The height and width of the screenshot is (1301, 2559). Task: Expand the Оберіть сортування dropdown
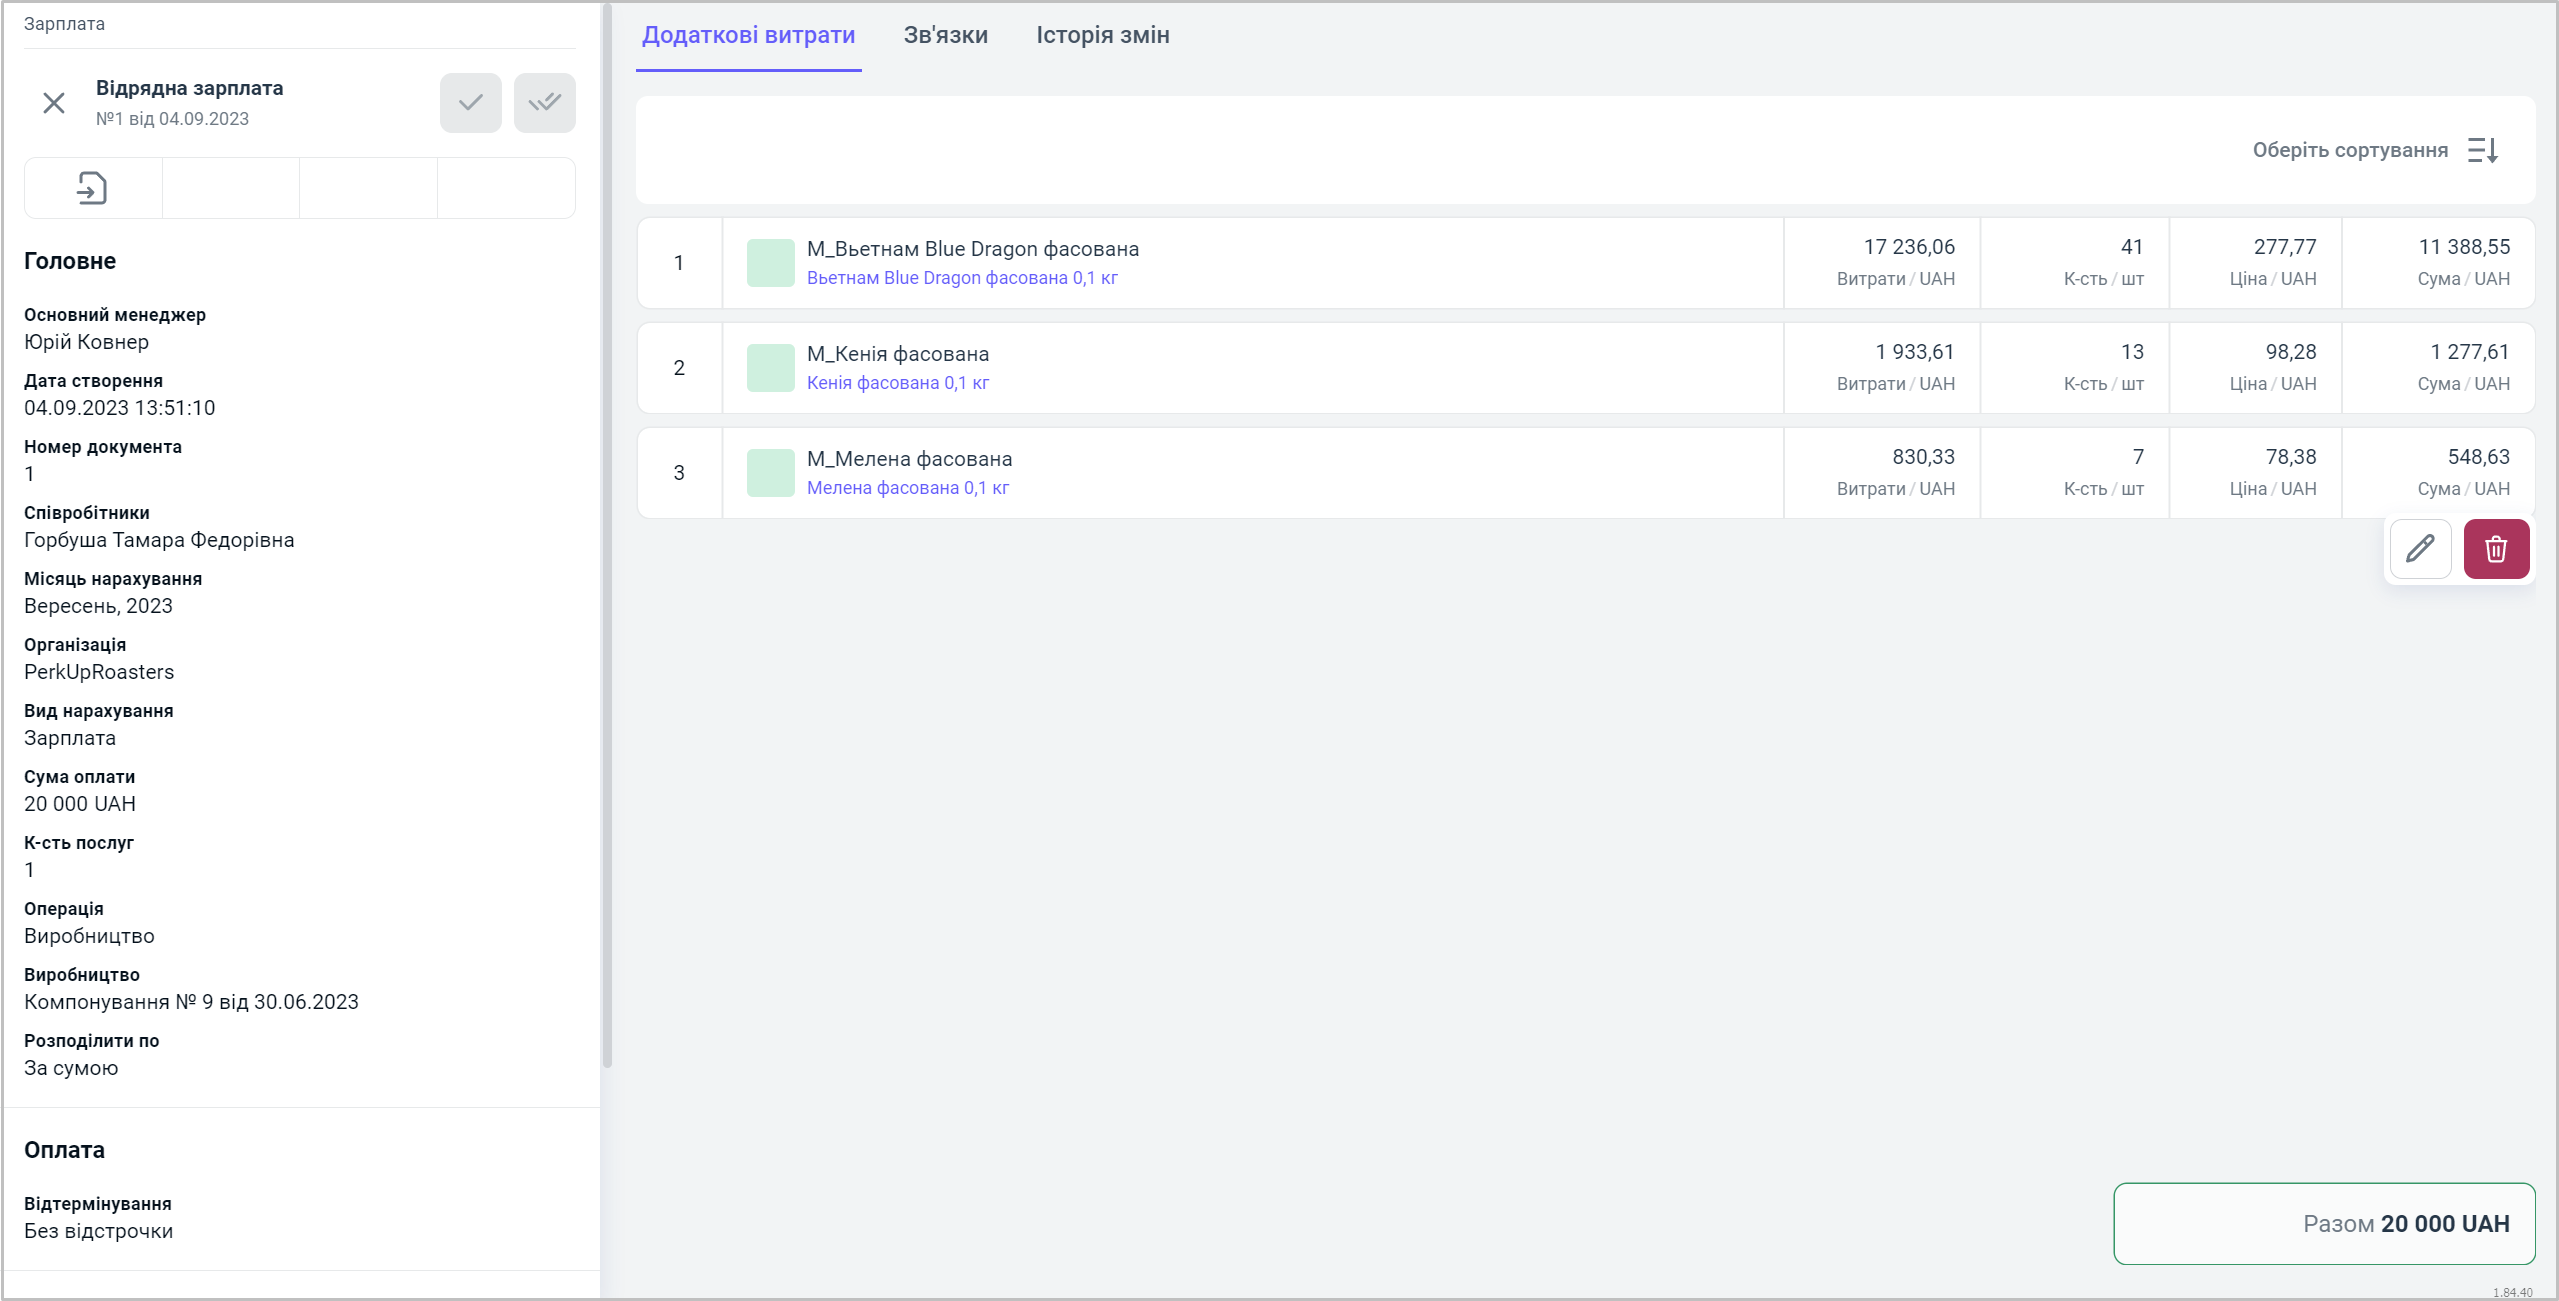2350,150
